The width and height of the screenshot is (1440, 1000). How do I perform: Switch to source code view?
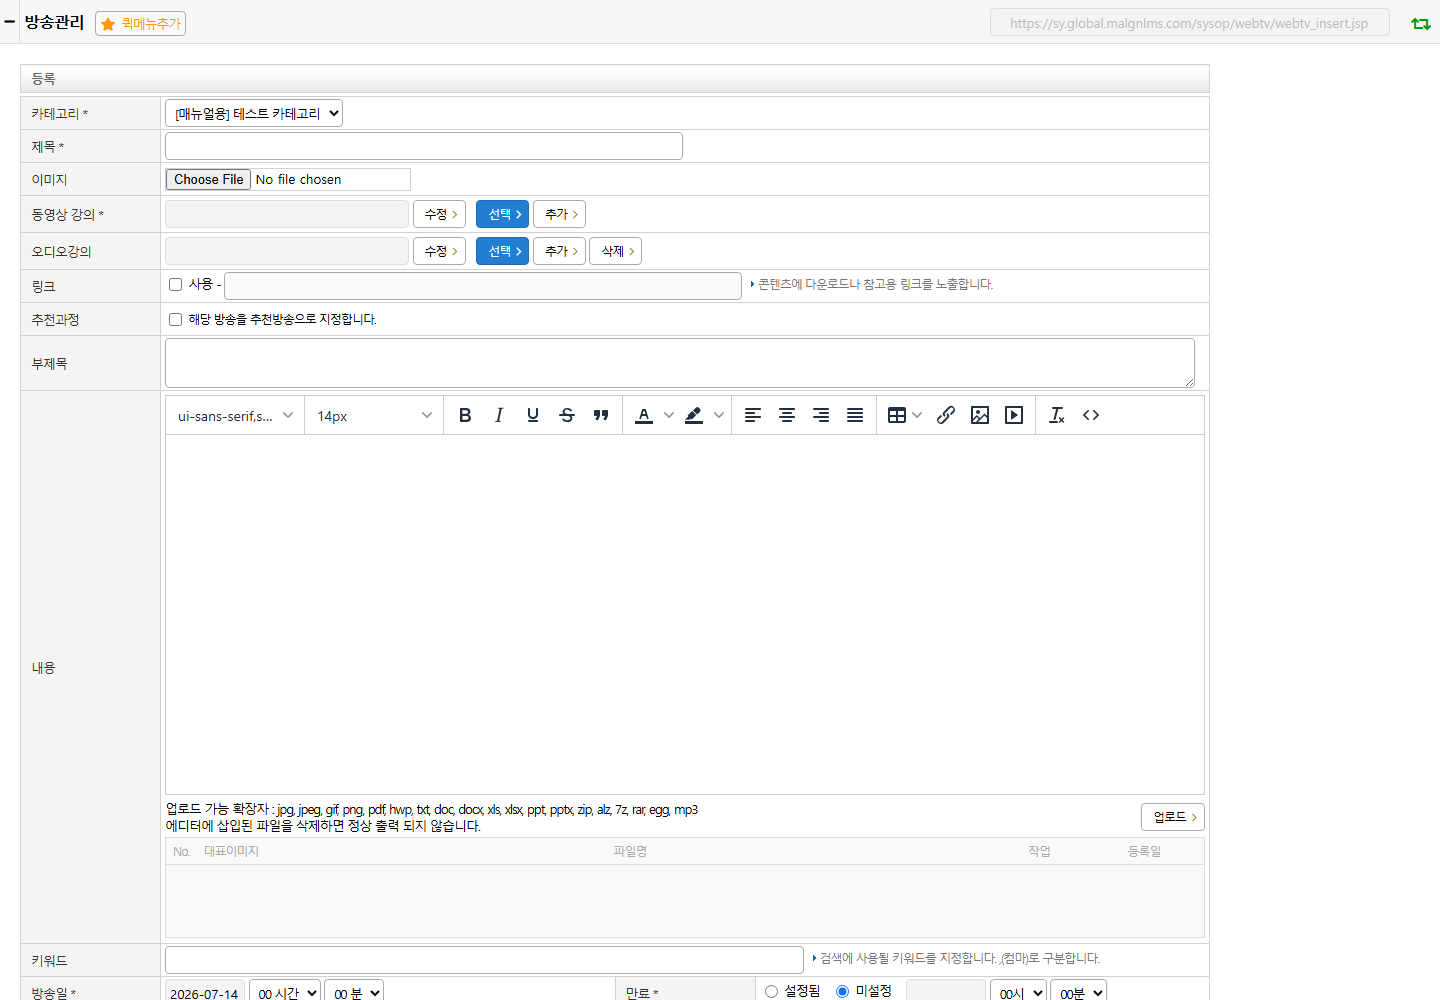1091,415
